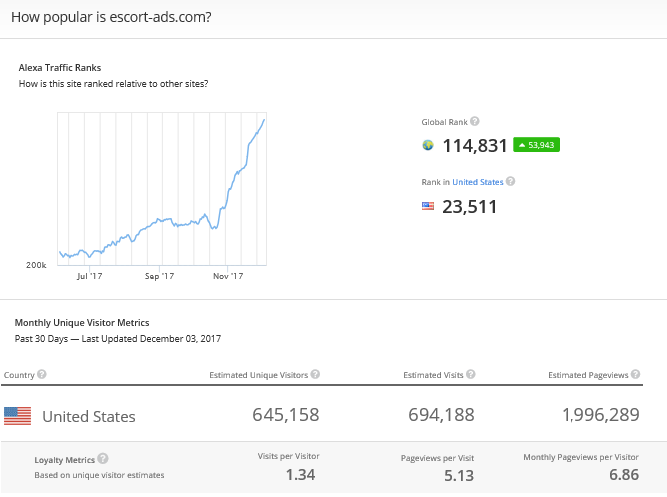
Task: Click the Visits per Visitor label
Action: (x=288, y=456)
